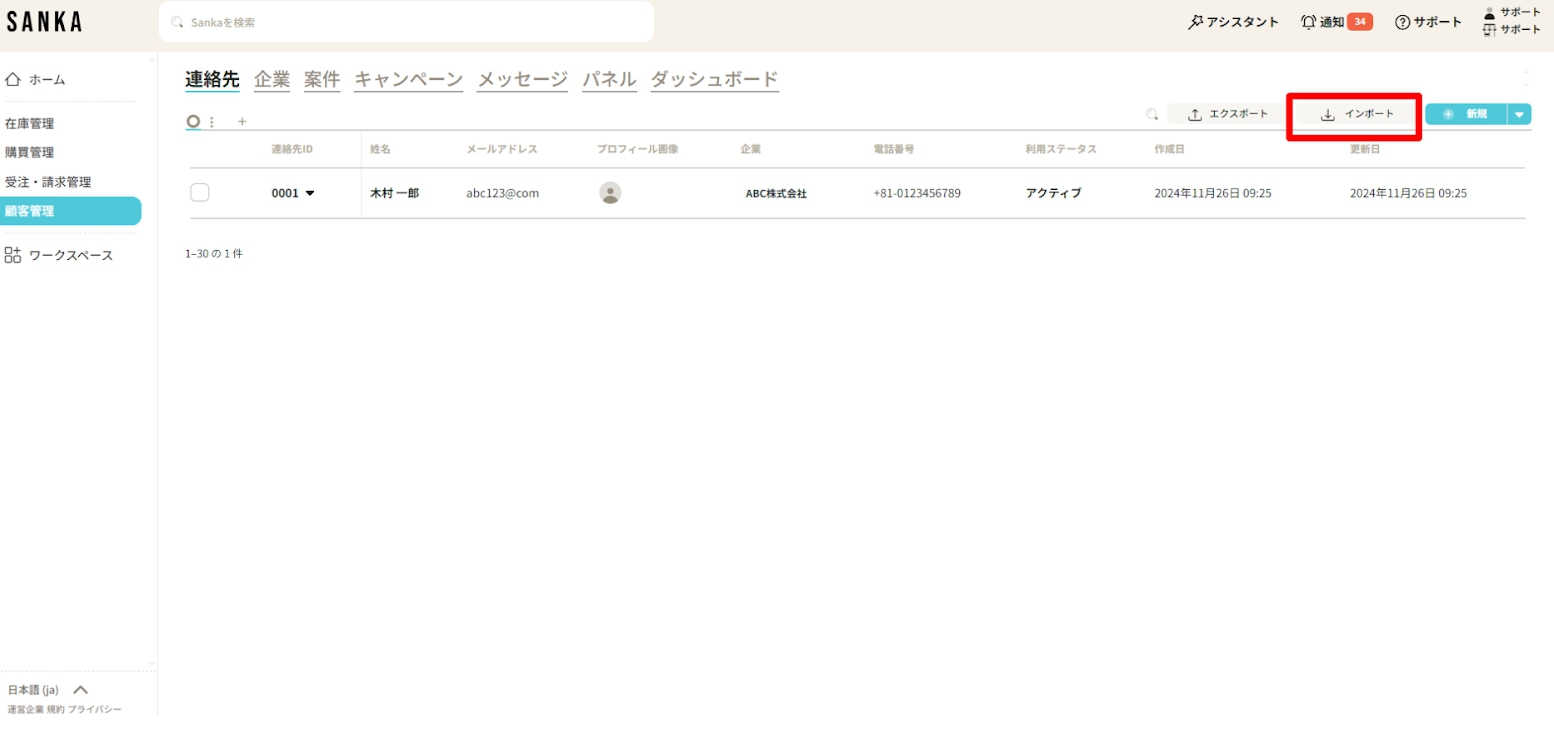Click the name 木村 一郎
The height and width of the screenshot is (732, 1554).
coord(394,193)
